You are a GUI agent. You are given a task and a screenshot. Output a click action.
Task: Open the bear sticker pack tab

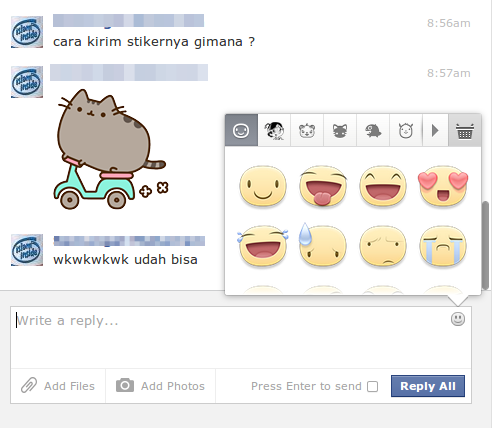point(307,130)
